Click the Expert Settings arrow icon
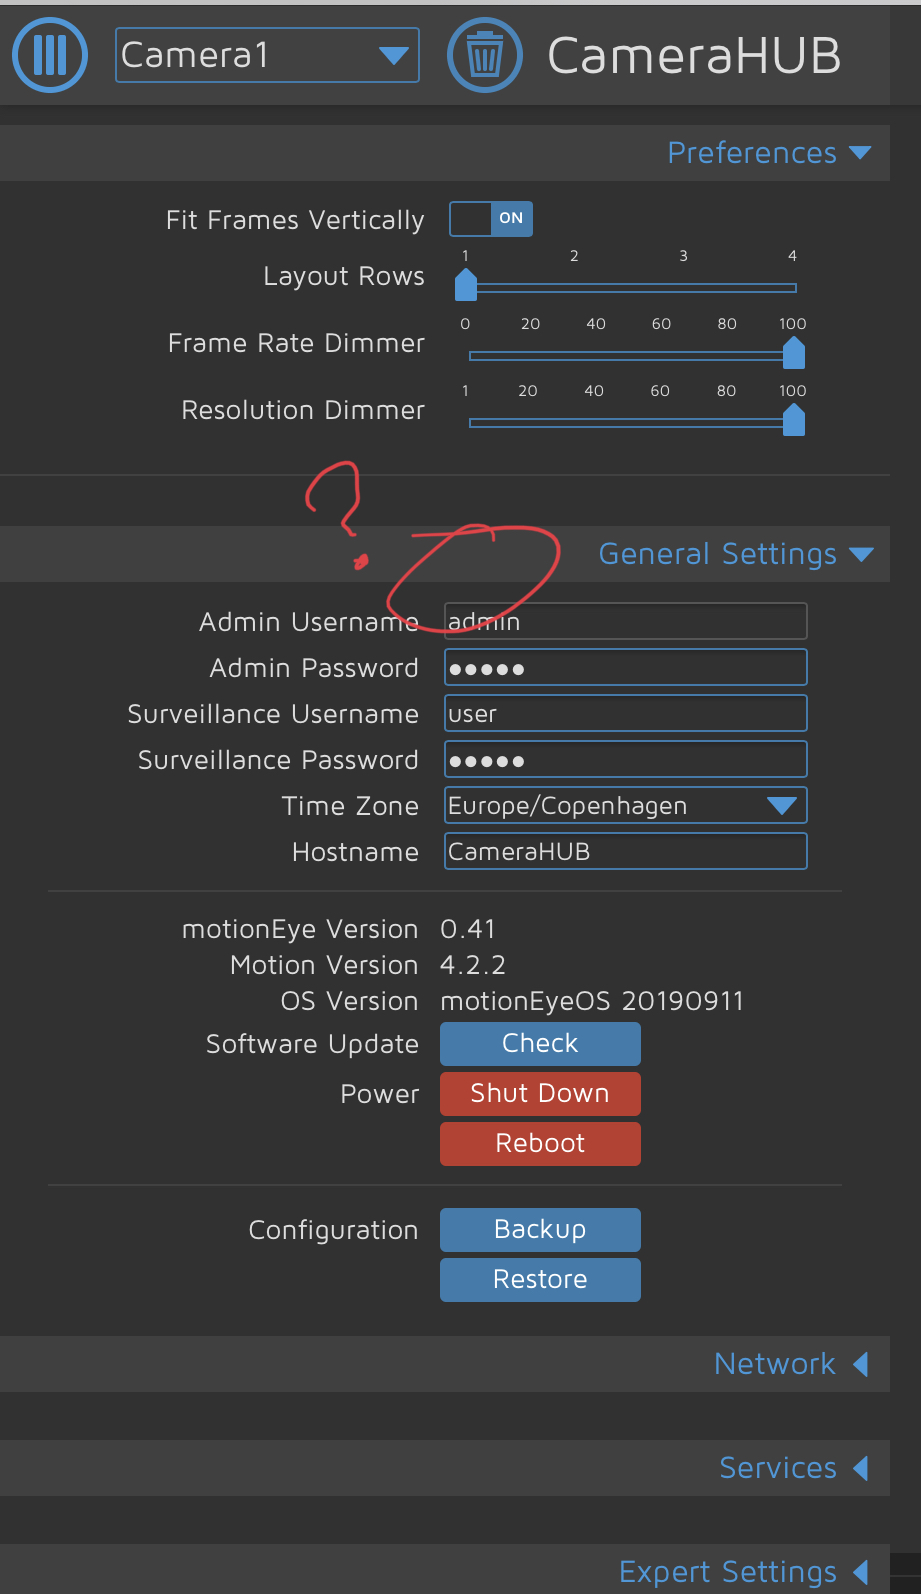Viewport: 921px width, 1594px height. (861, 1572)
